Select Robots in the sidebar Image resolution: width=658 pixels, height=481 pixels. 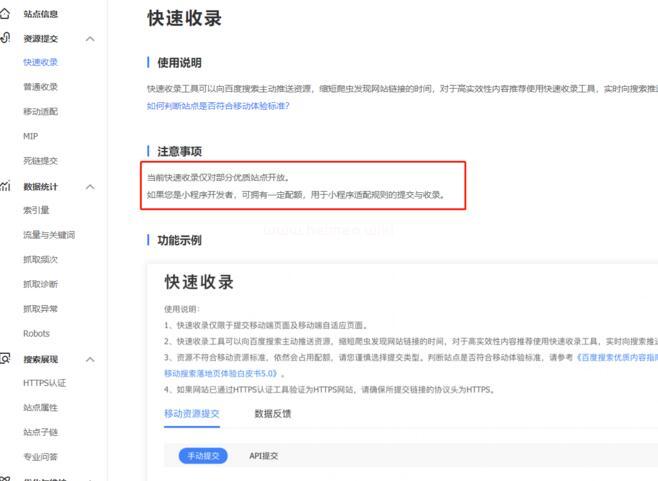coord(36,333)
